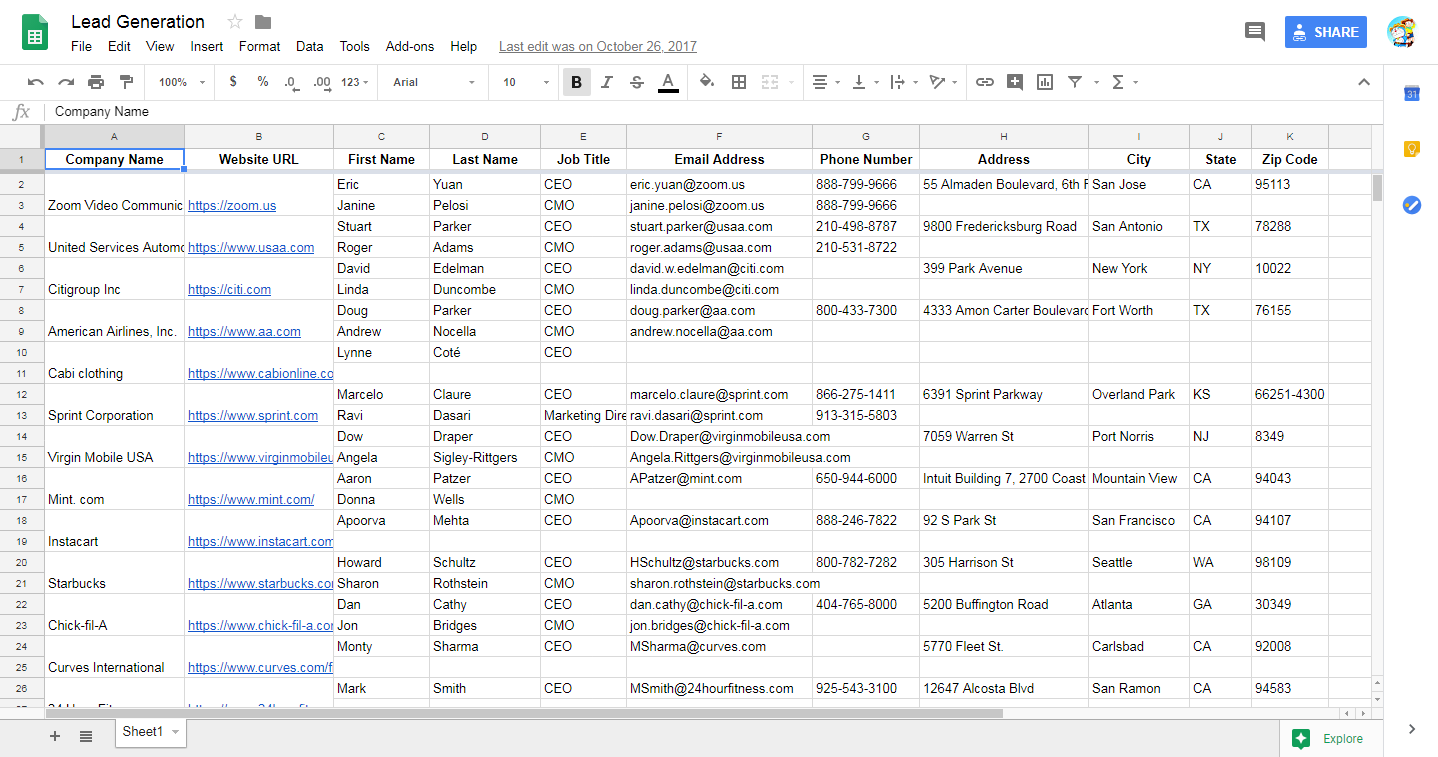Format selection as currency
This screenshot has height=757, width=1438.
[x=233, y=82]
